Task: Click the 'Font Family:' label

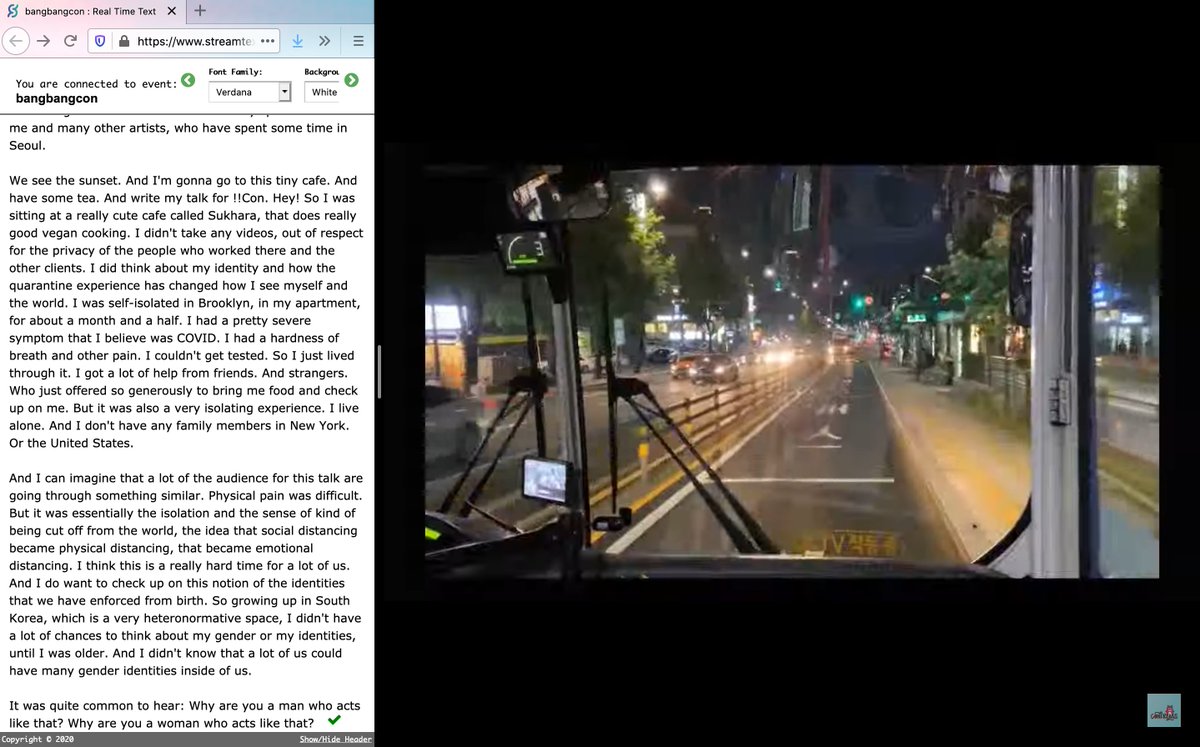Action: [235, 72]
